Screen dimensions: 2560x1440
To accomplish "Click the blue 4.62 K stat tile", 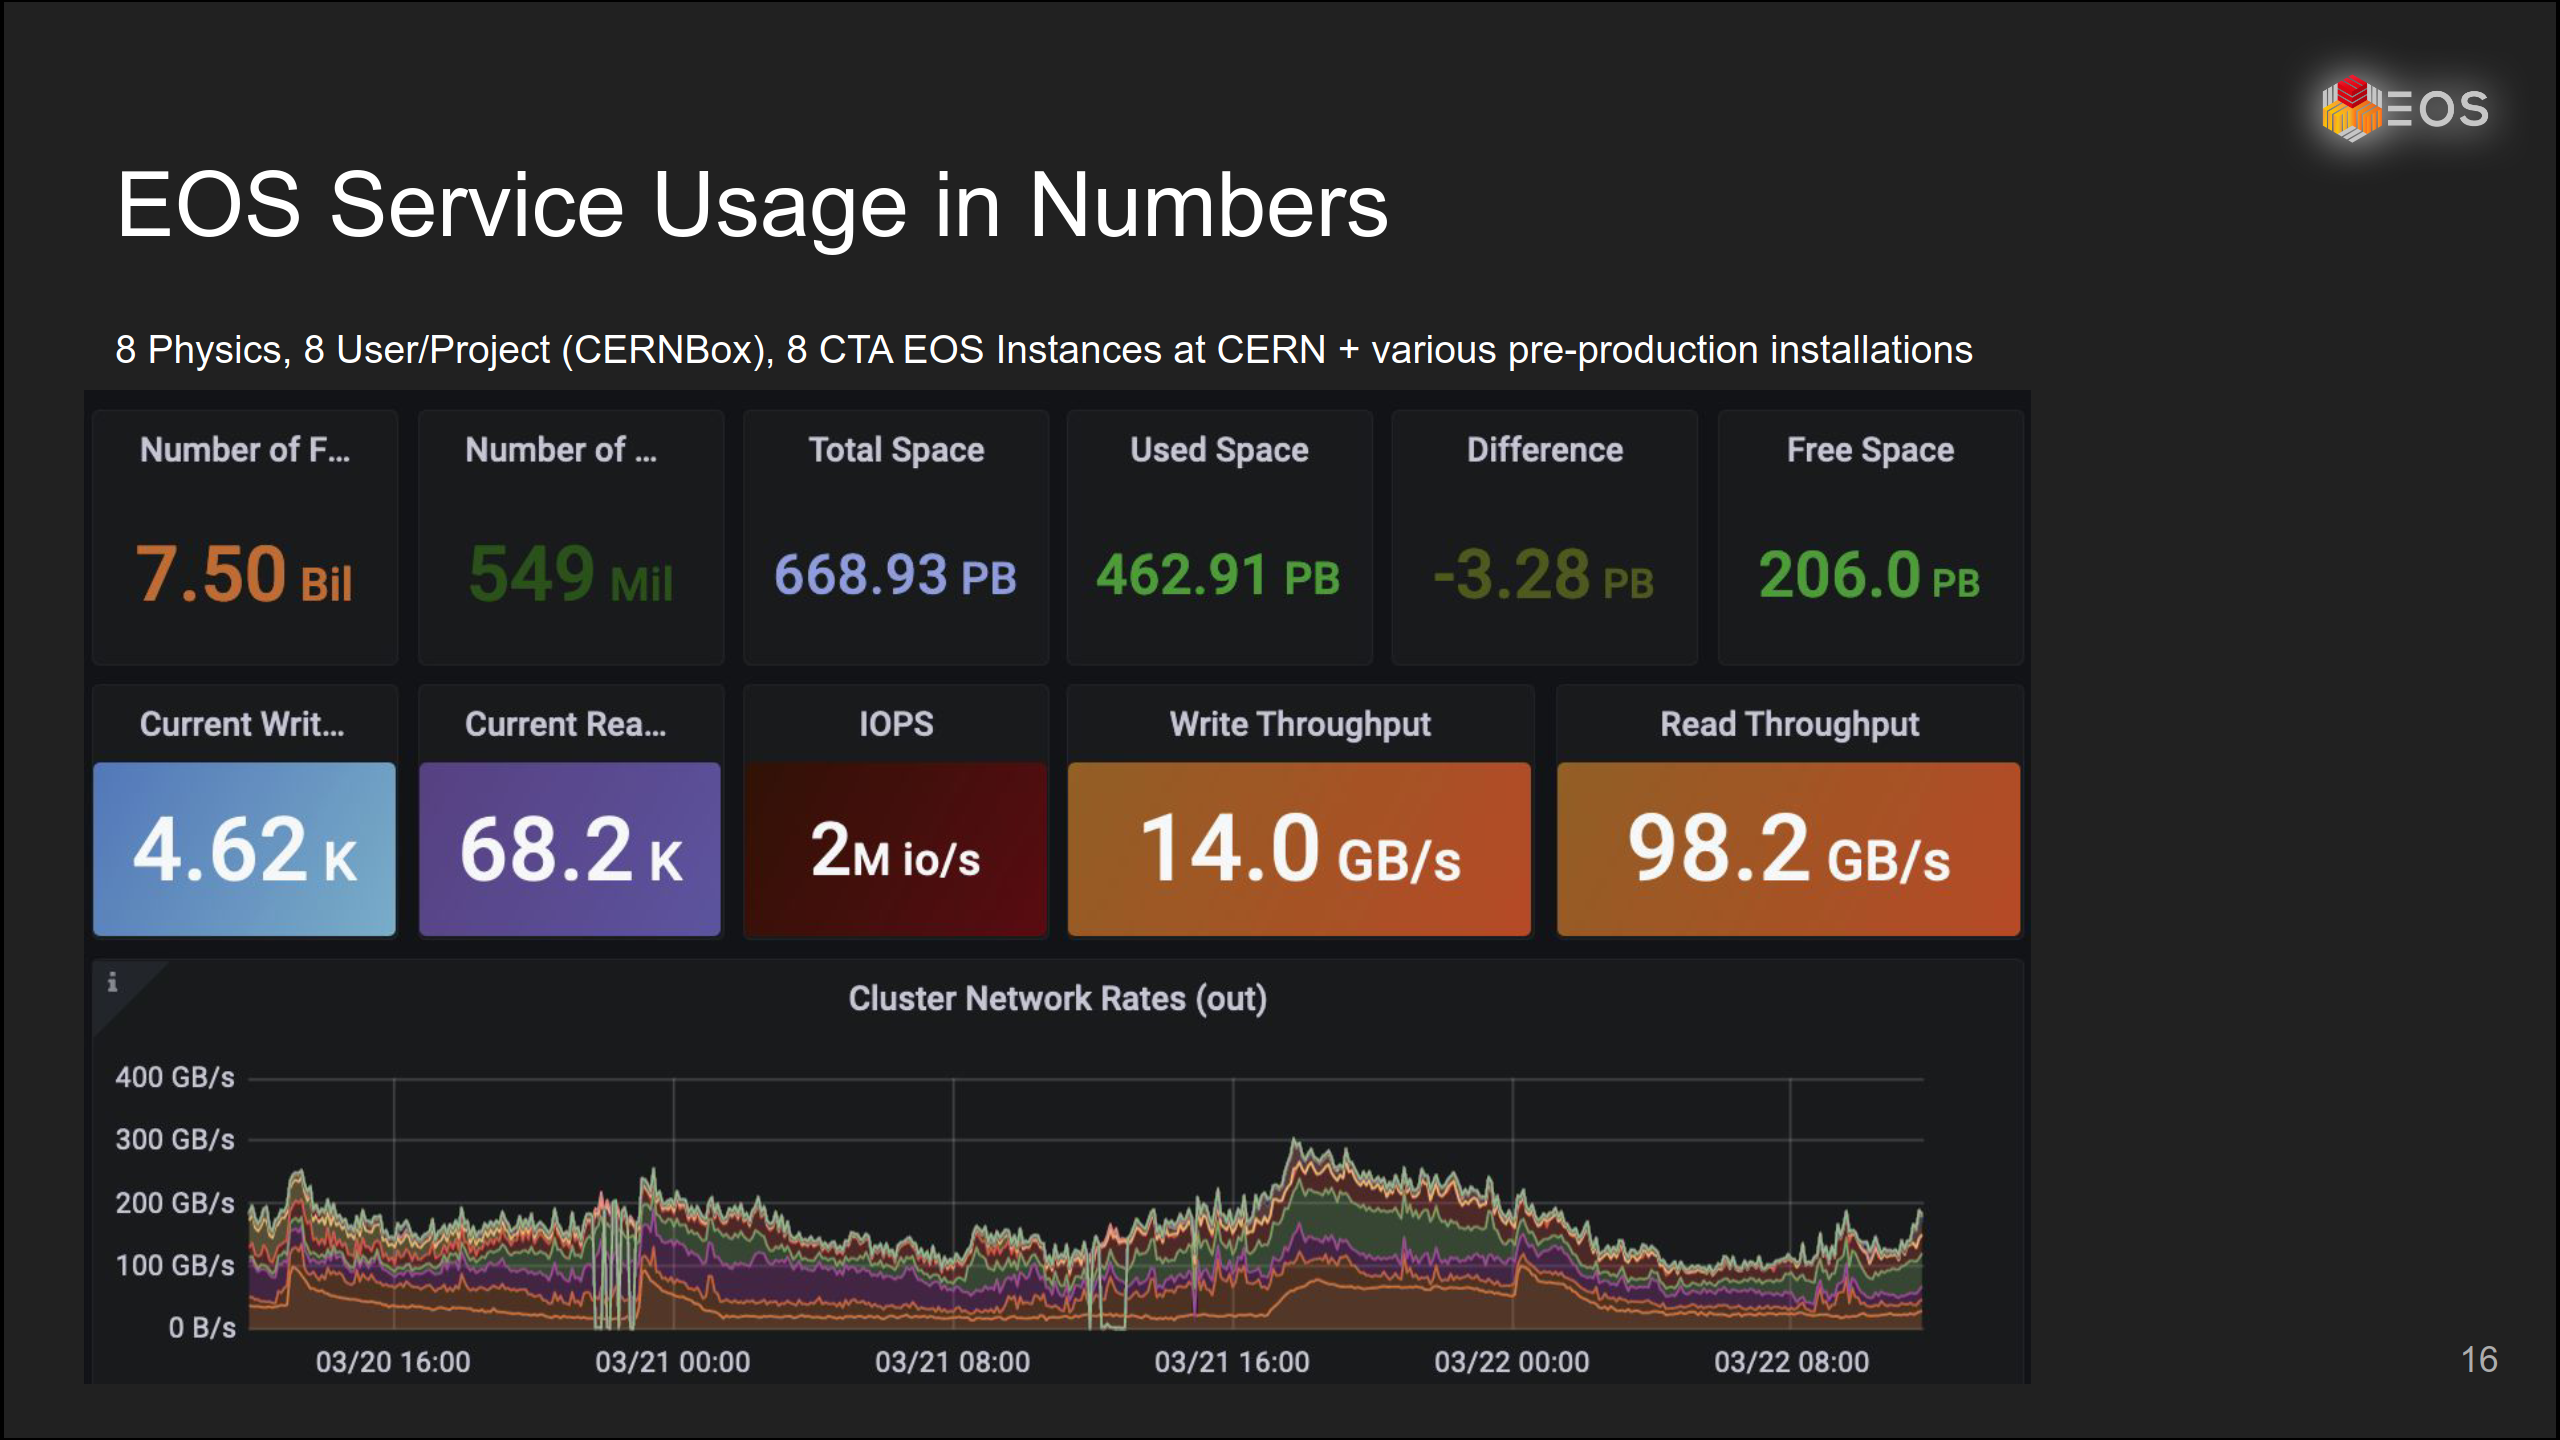I will [x=245, y=849].
